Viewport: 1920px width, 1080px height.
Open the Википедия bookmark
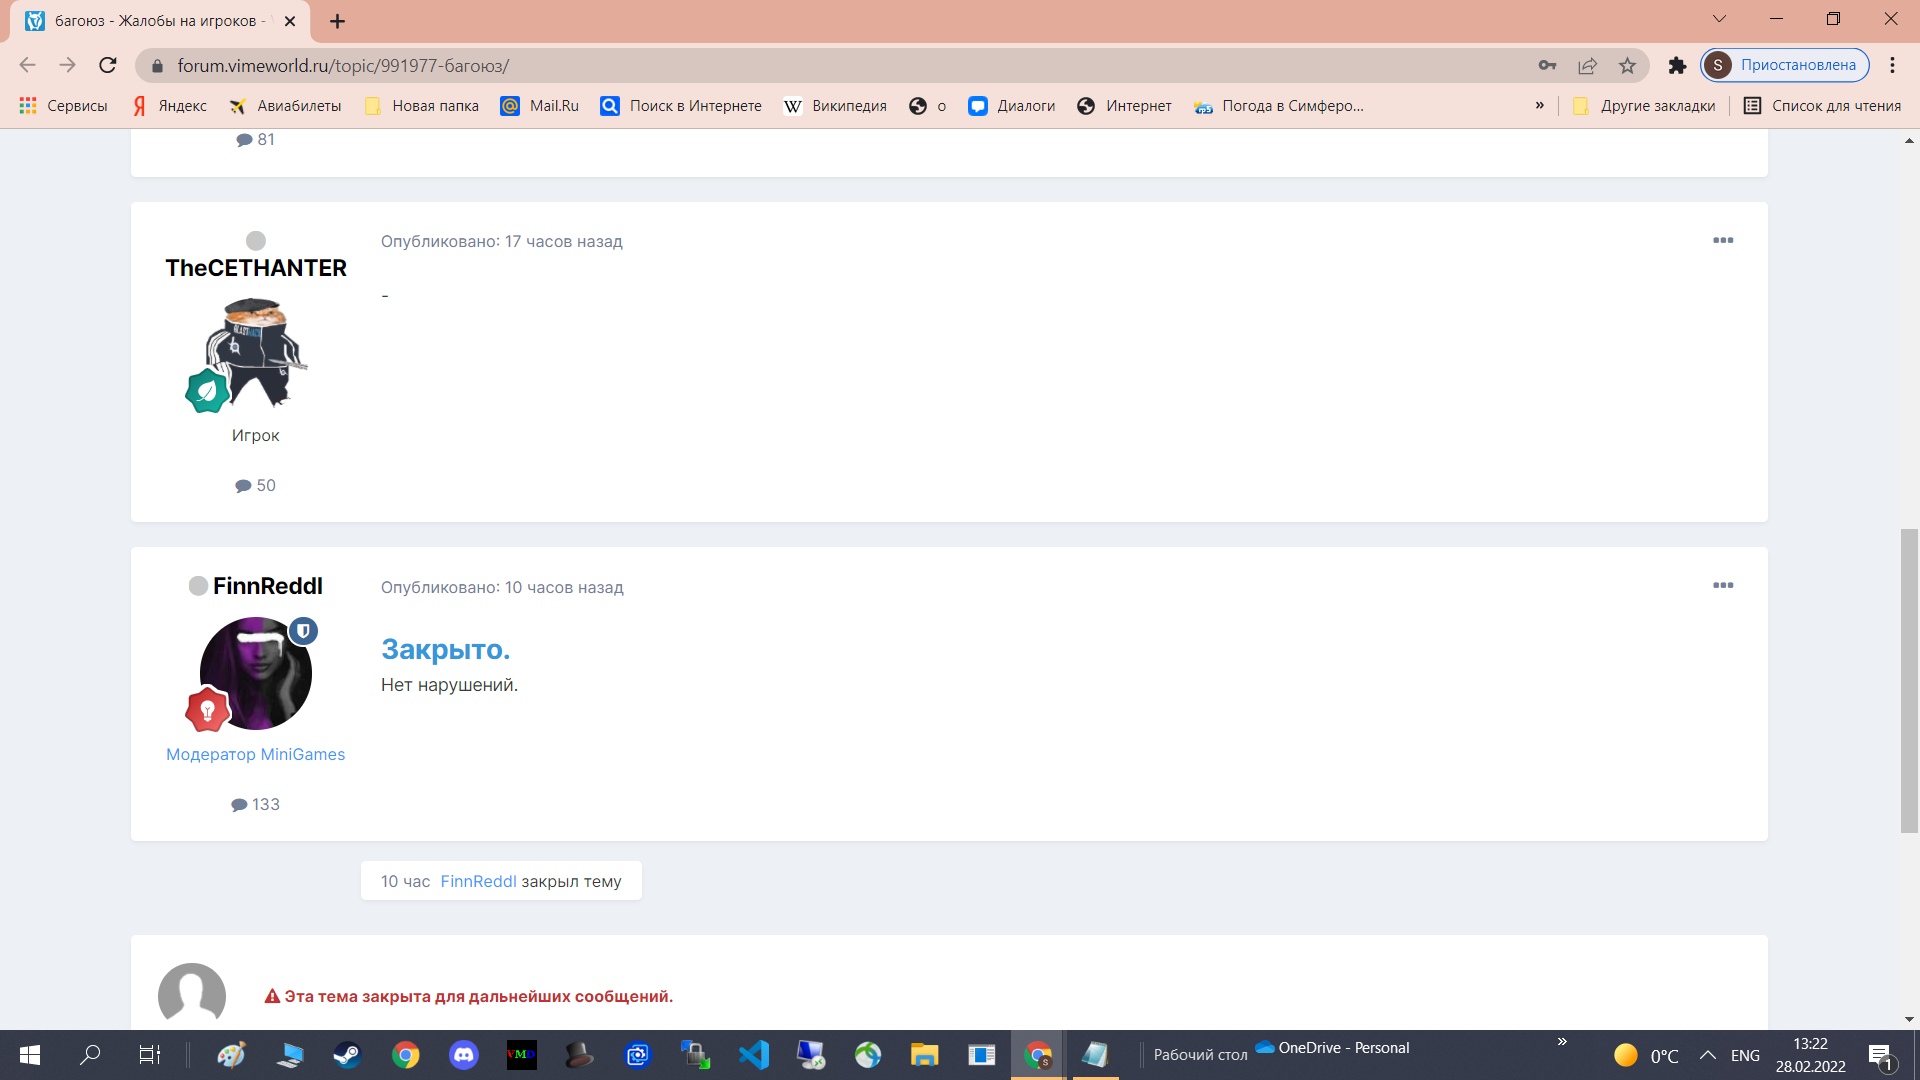(x=835, y=105)
